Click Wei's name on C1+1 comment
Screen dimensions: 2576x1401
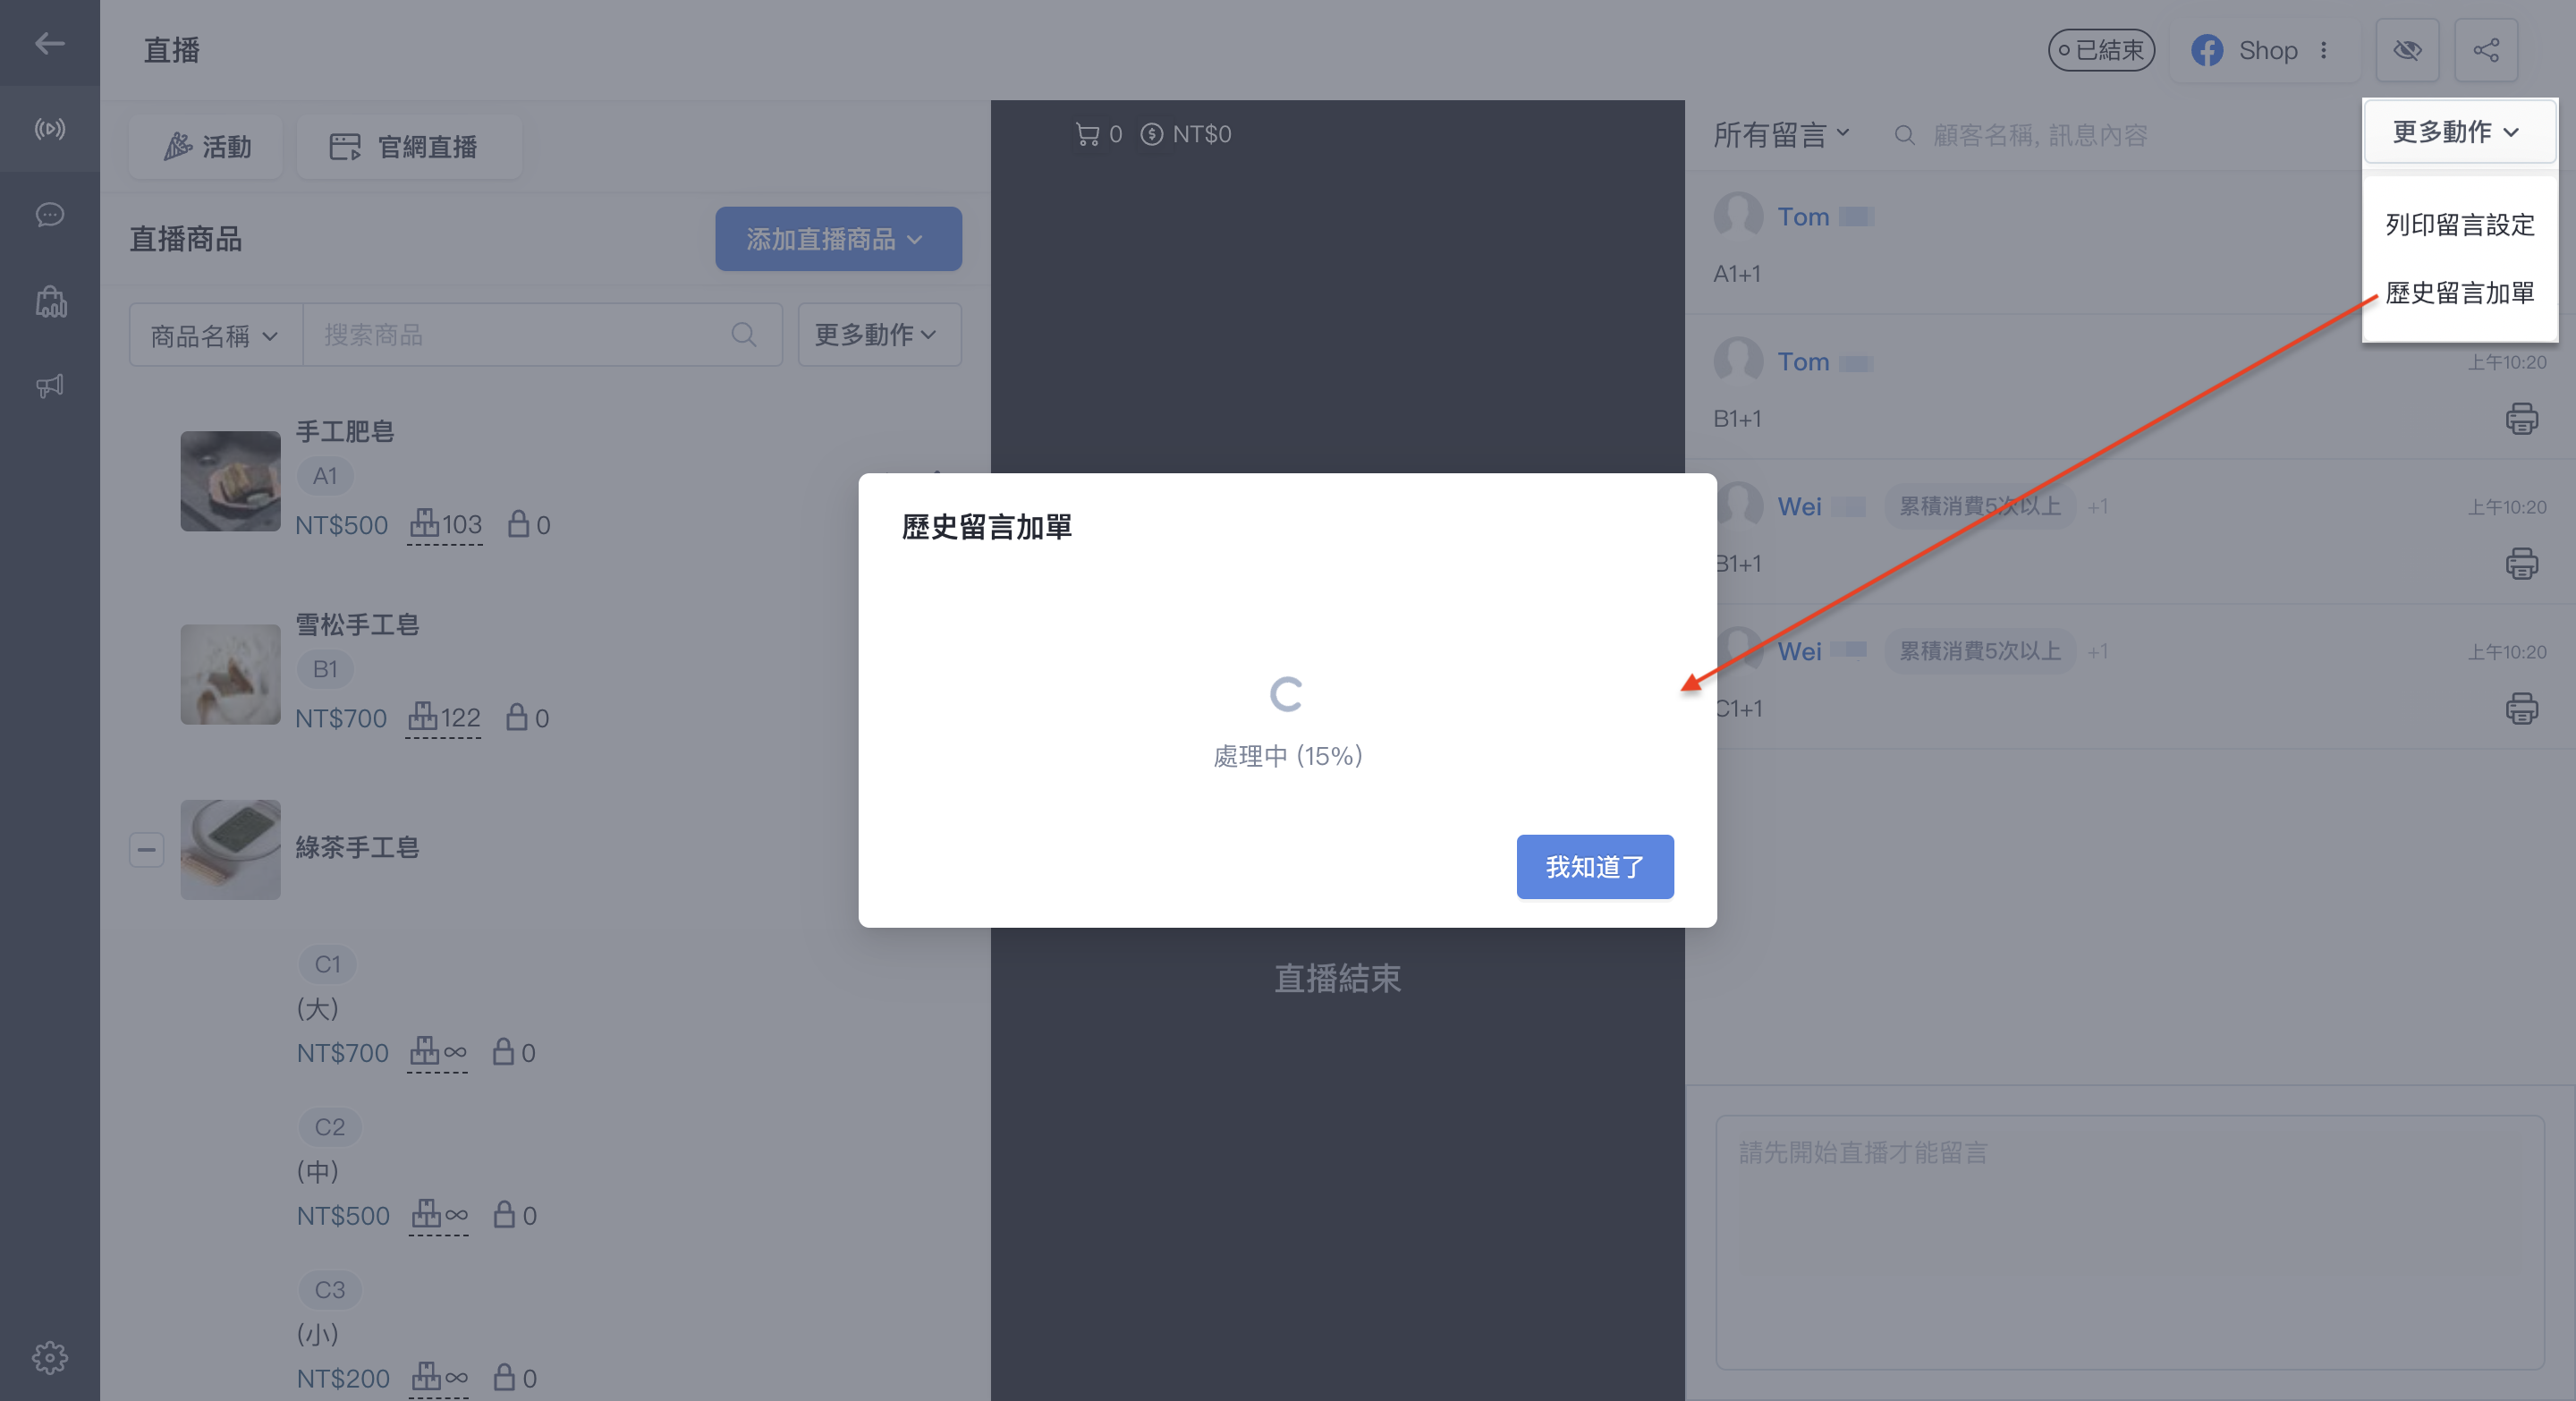(1799, 651)
